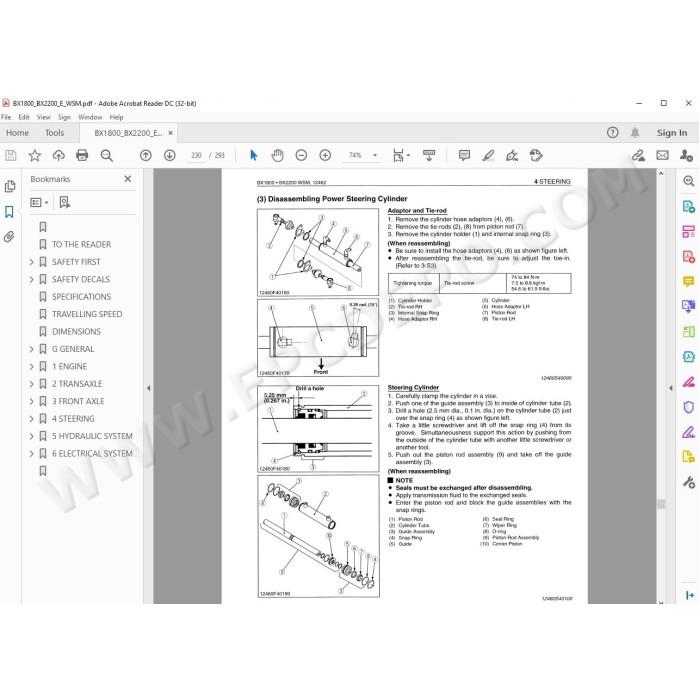Click the scrolling mode icon
Viewport: 700px width, 700px height.
tap(429, 155)
